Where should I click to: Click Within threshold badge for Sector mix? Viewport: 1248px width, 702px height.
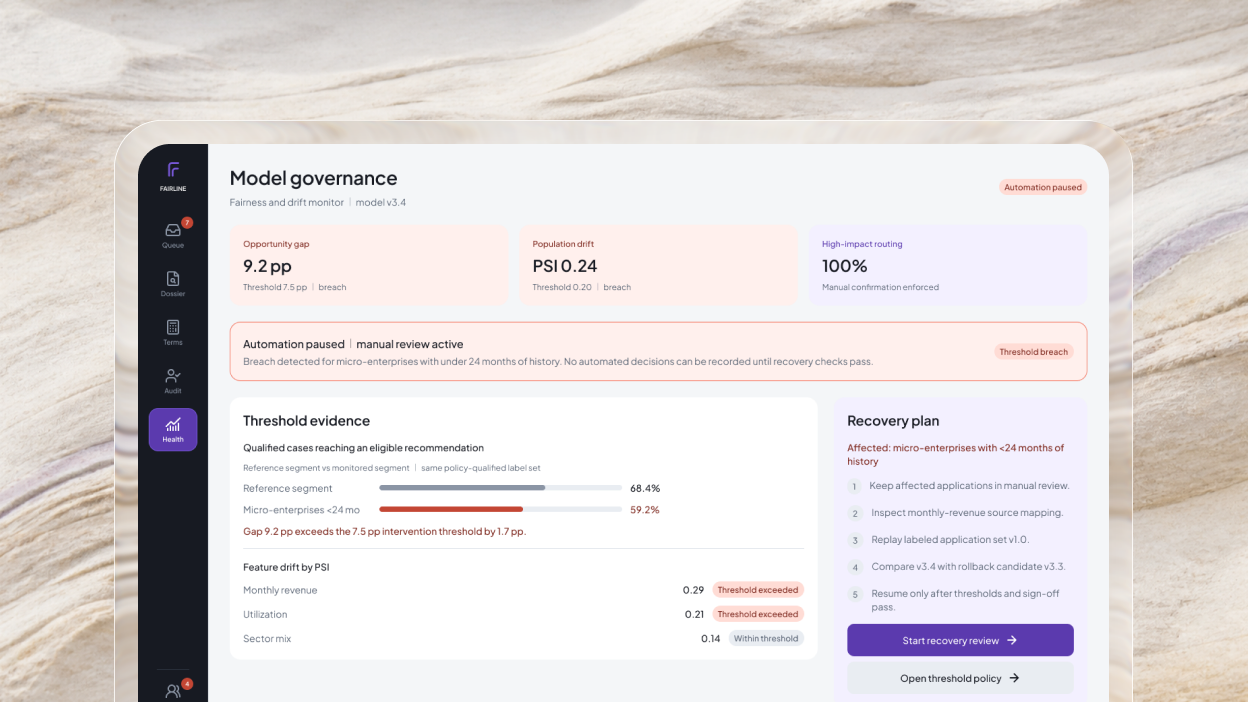pos(766,638)
